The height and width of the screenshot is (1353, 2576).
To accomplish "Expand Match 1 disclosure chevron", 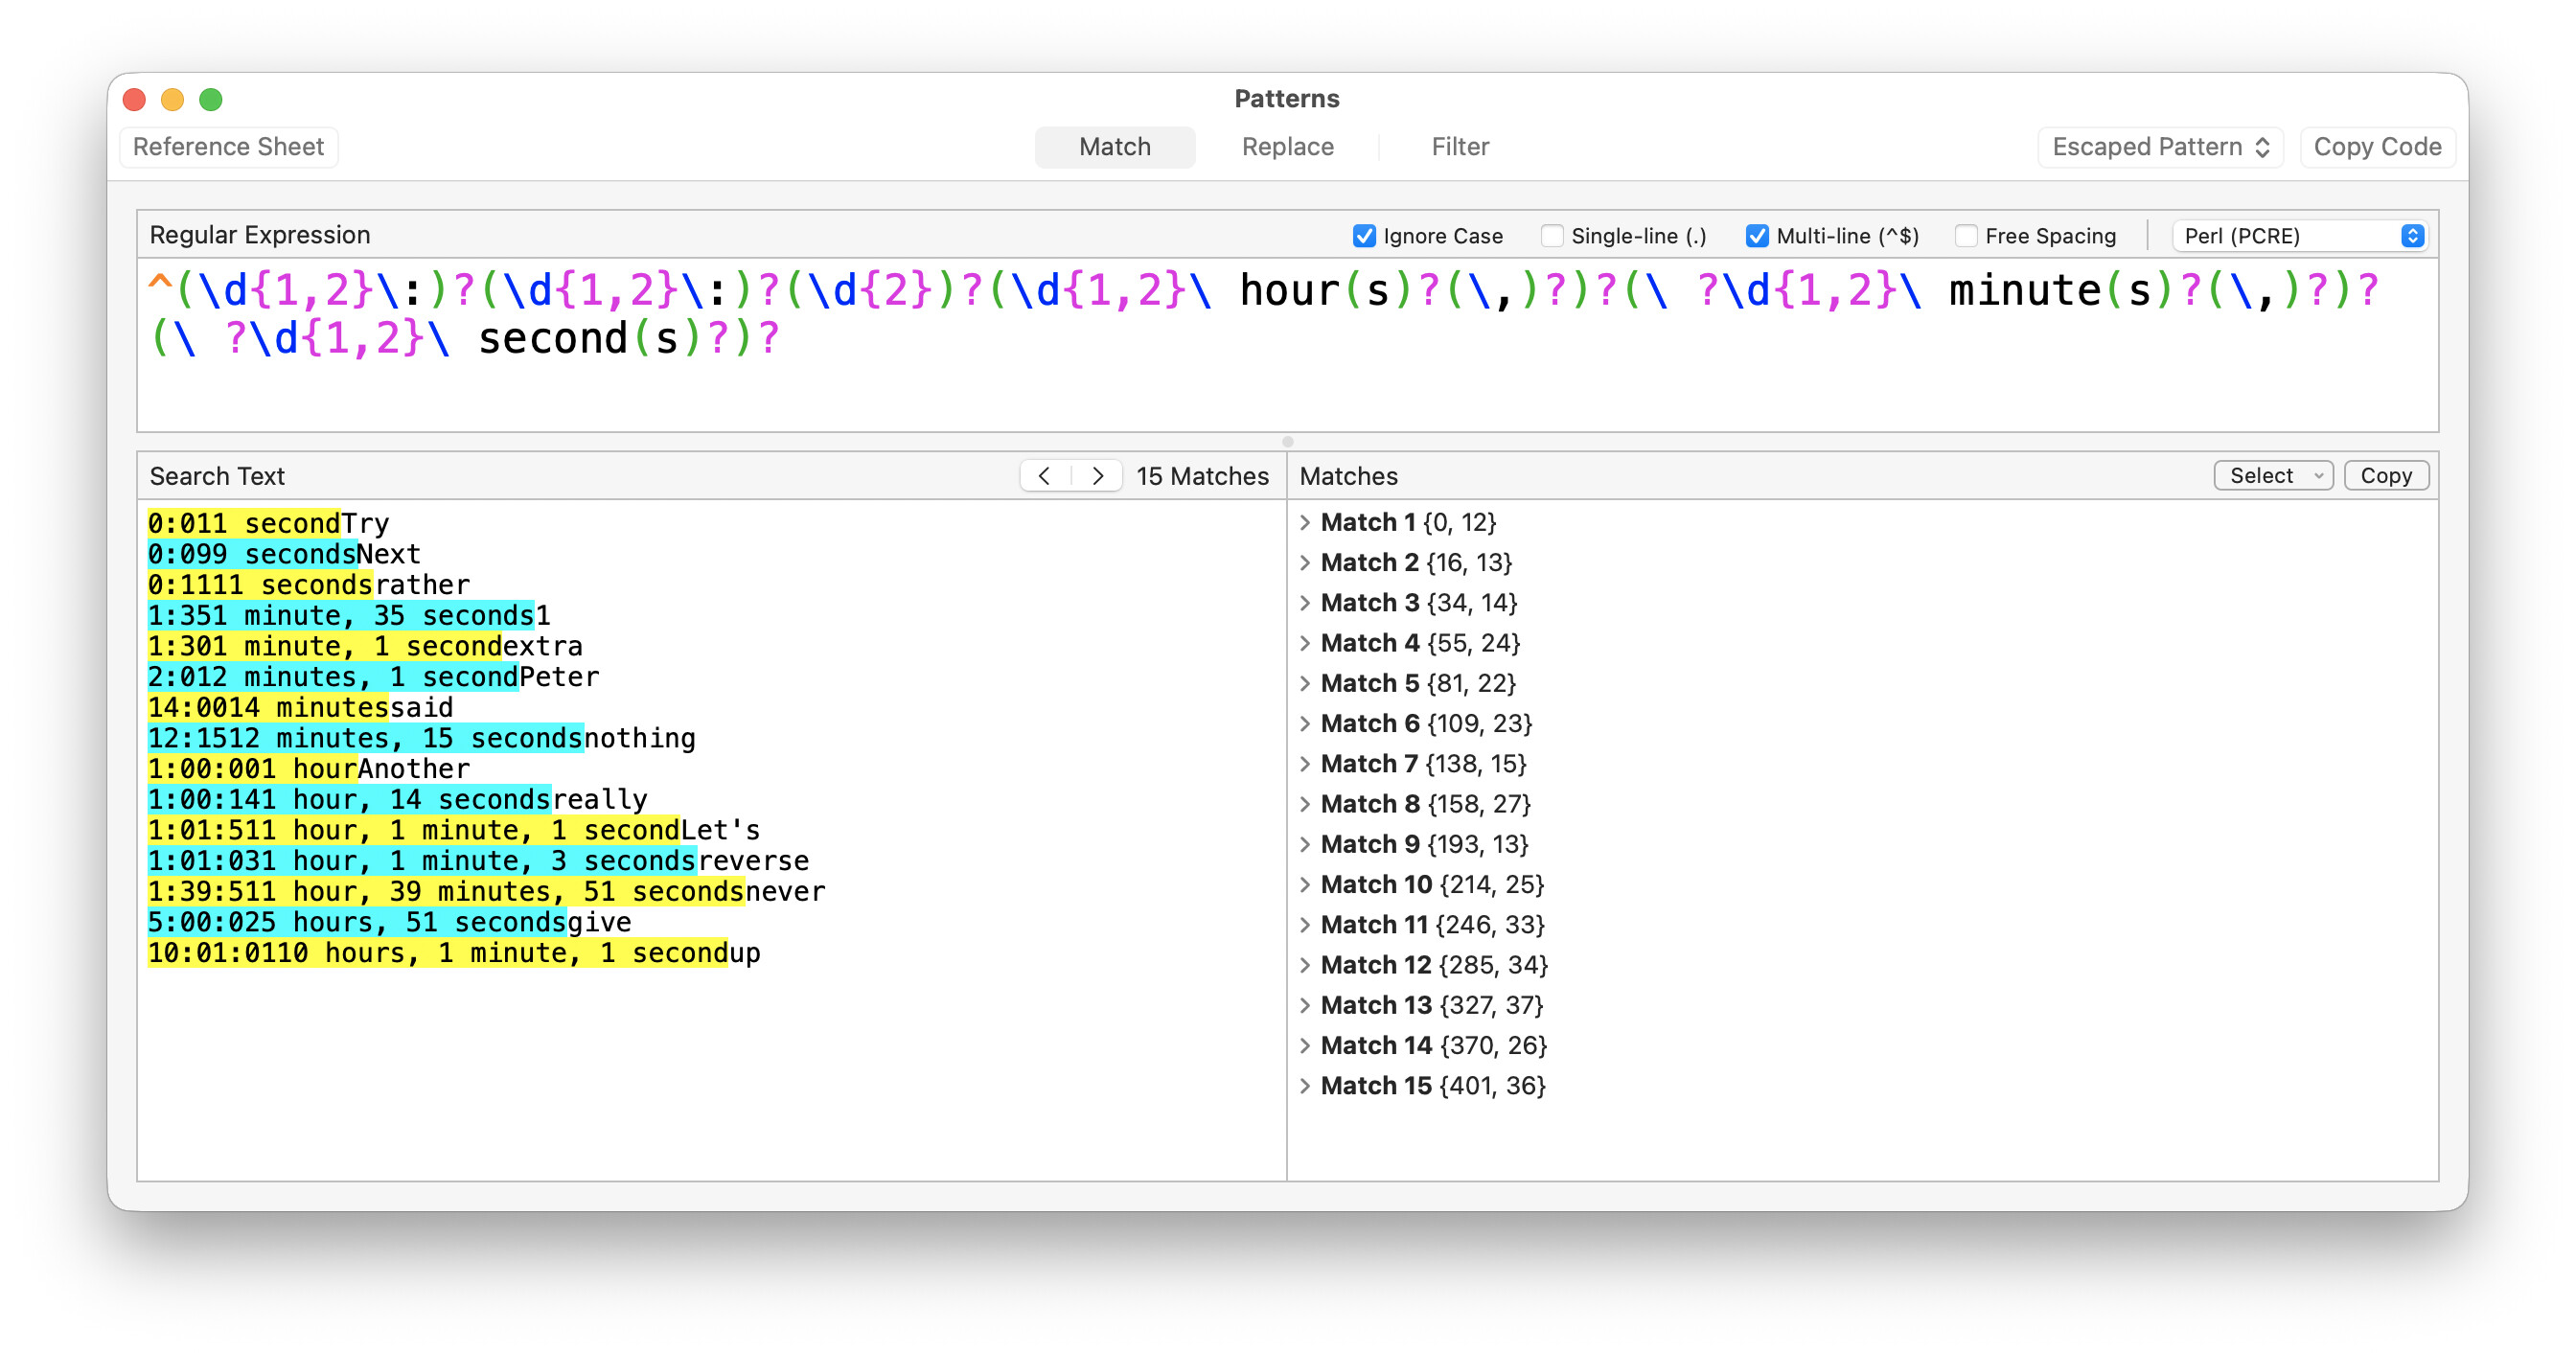I will tap(1305, 522).
